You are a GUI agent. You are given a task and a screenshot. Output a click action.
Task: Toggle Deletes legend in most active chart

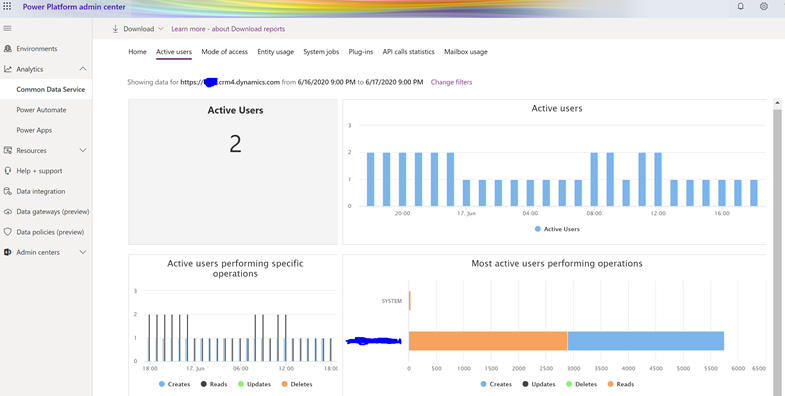[x=581, y=384]
